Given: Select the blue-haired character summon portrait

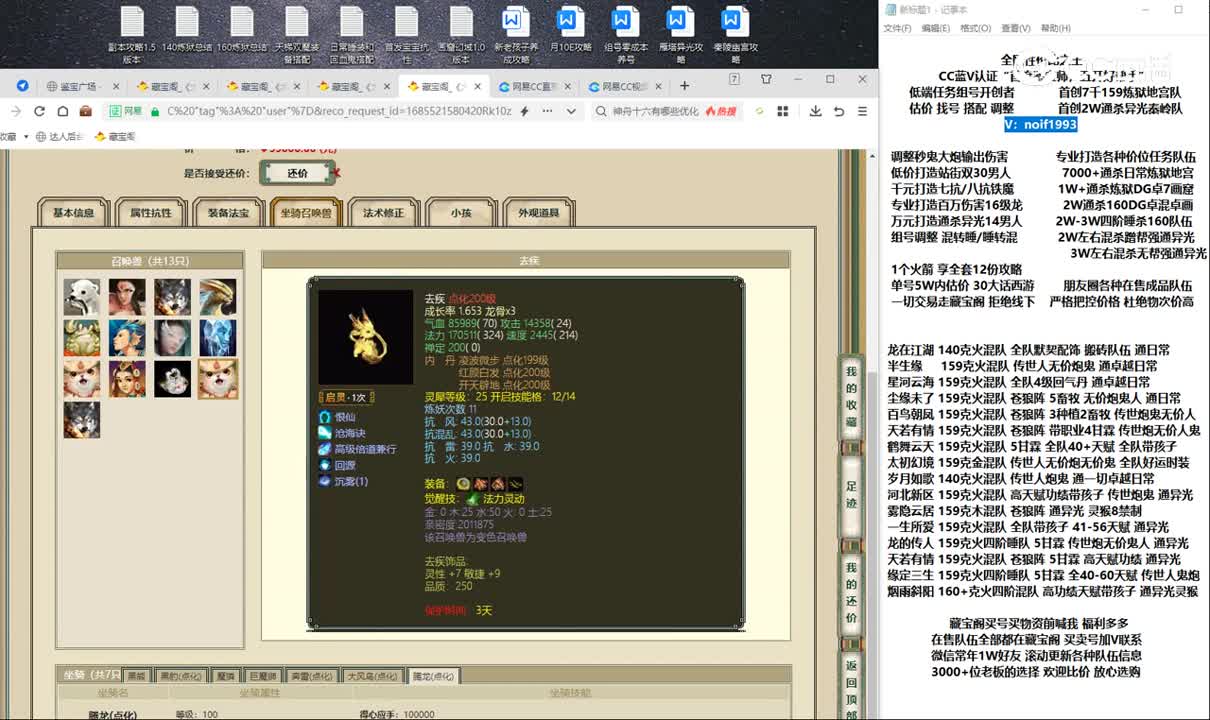Looking at the screenshot, I should (x=127, y=338).
